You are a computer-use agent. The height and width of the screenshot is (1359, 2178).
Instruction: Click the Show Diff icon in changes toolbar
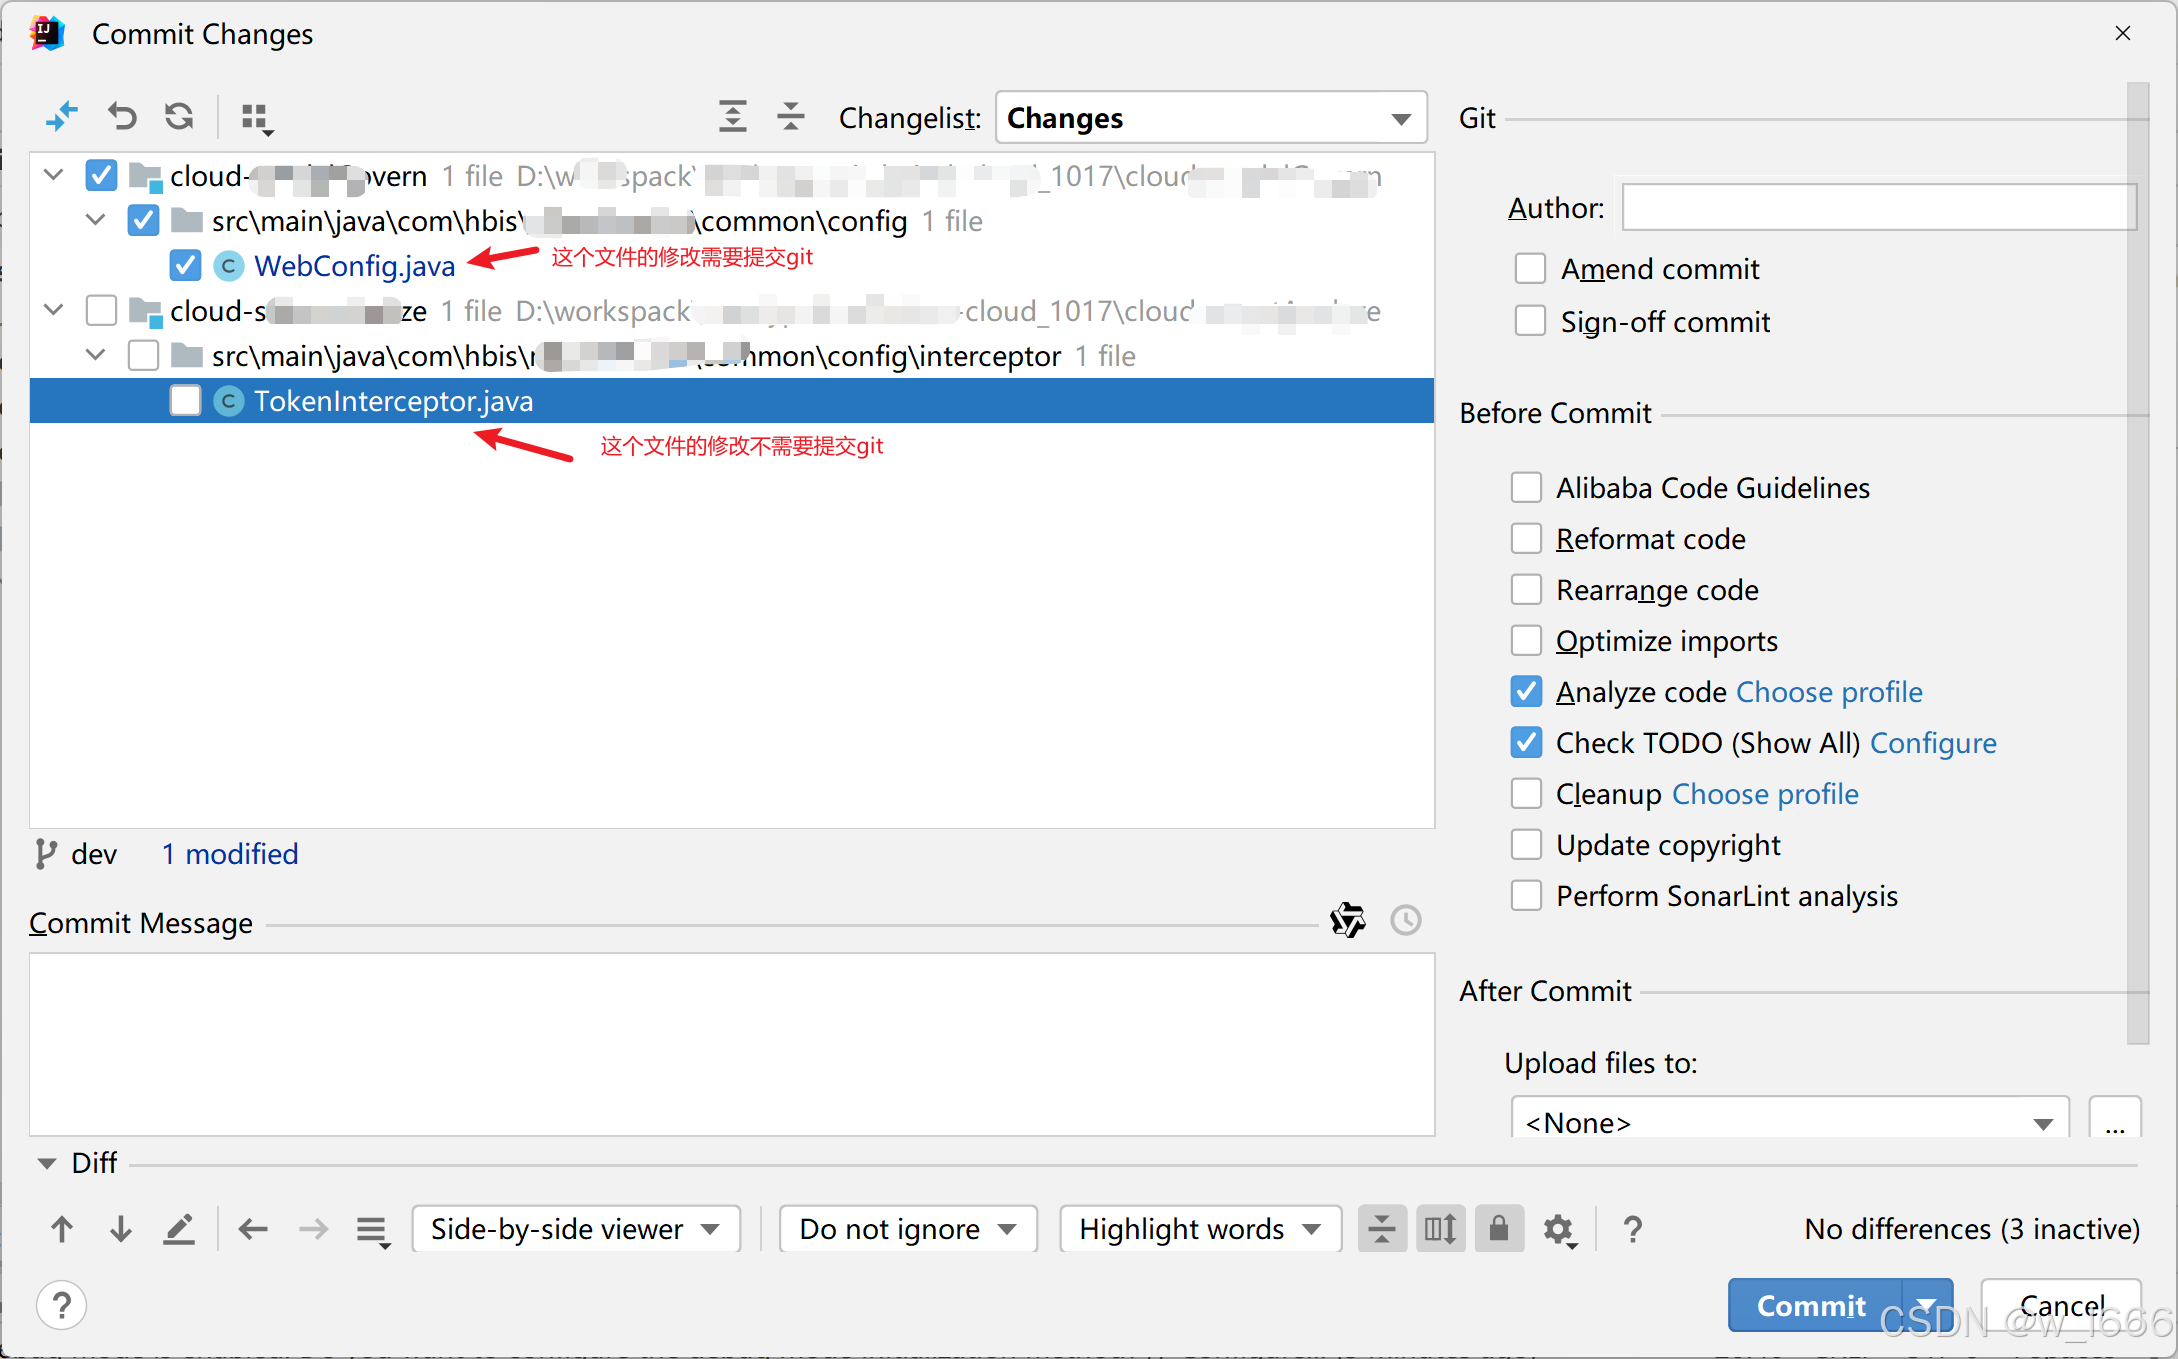pyautogui.click(x=62, y=117)
